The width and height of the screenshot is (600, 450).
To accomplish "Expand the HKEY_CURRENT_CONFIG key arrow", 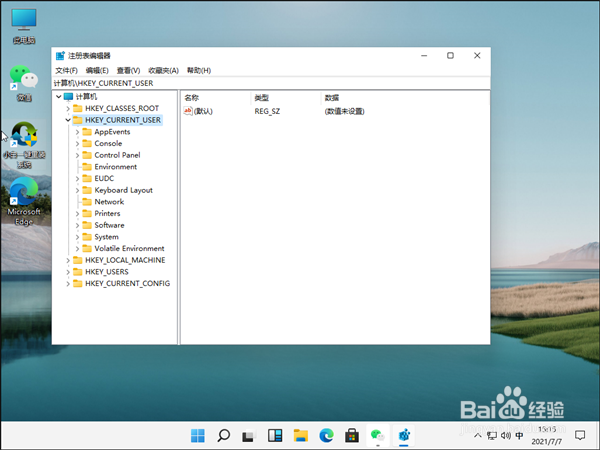I will (x=68, y=284).
